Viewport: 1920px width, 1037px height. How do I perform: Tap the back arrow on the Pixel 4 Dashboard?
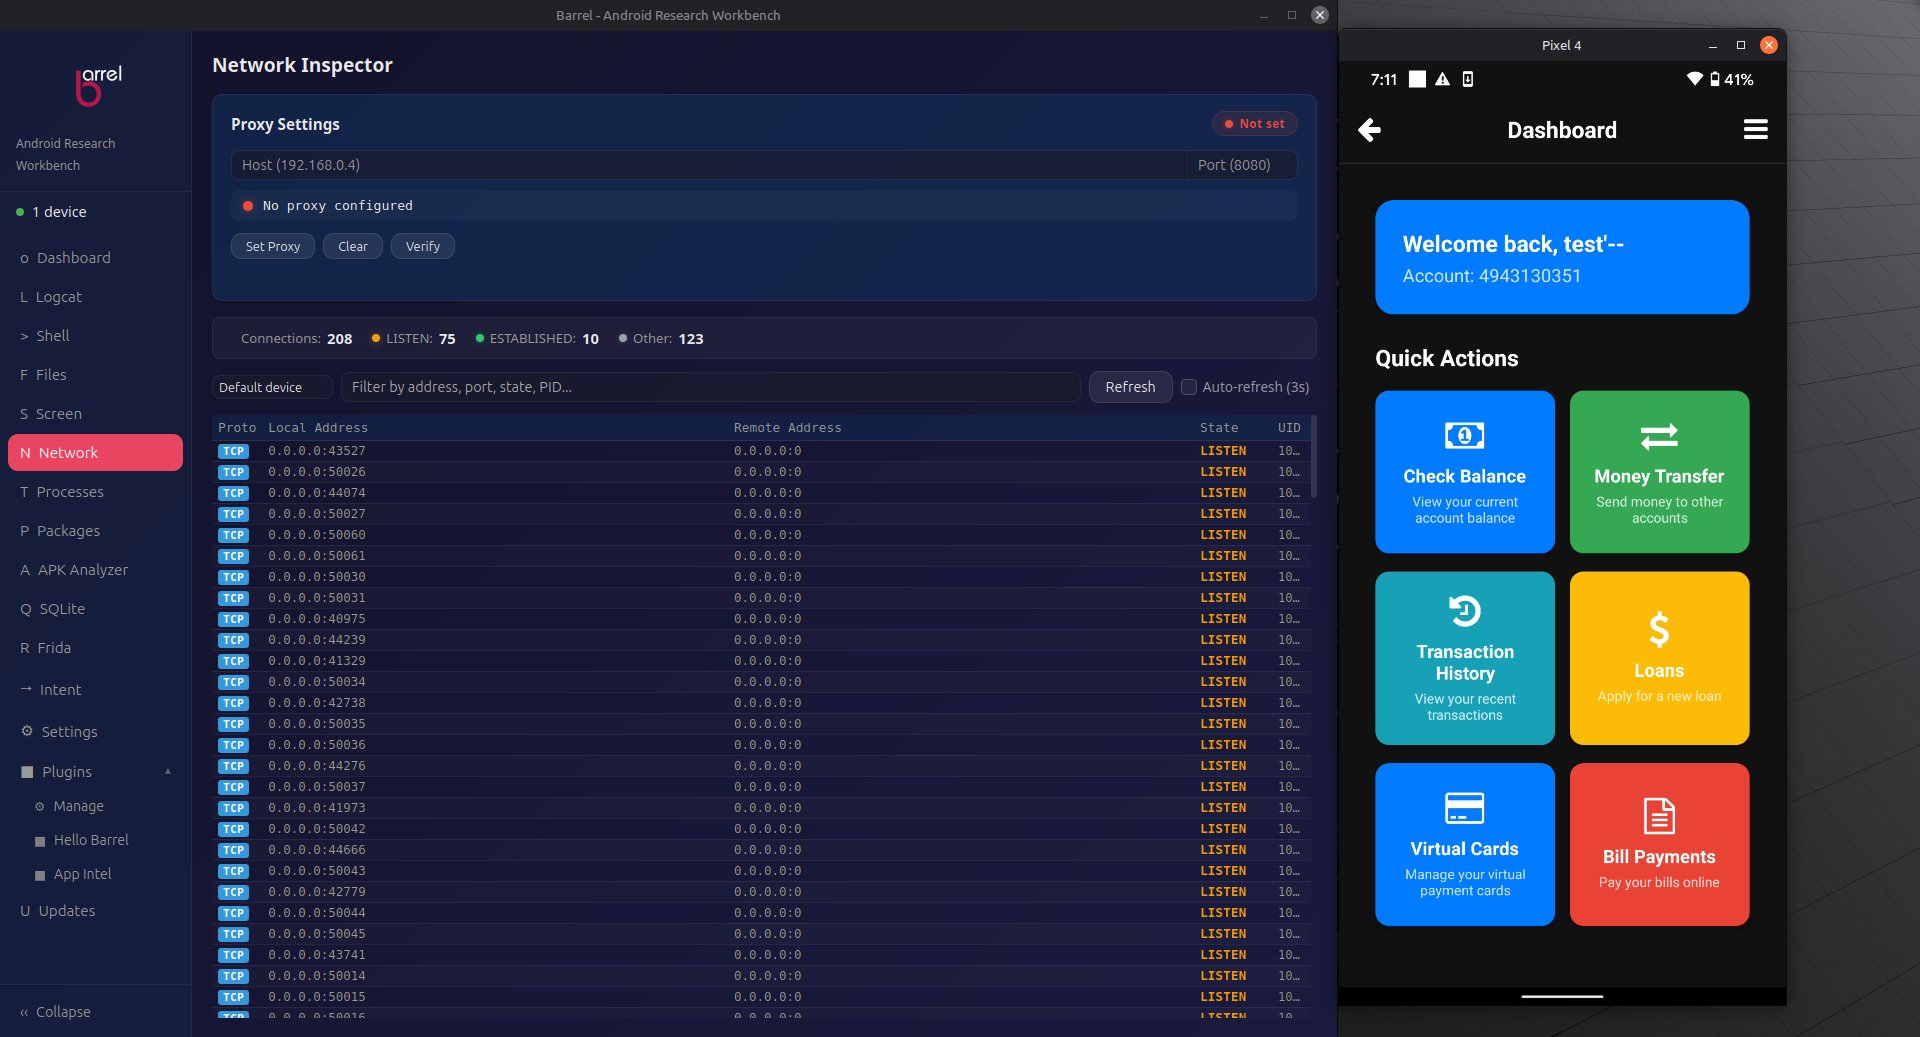tap(1369, 130)
